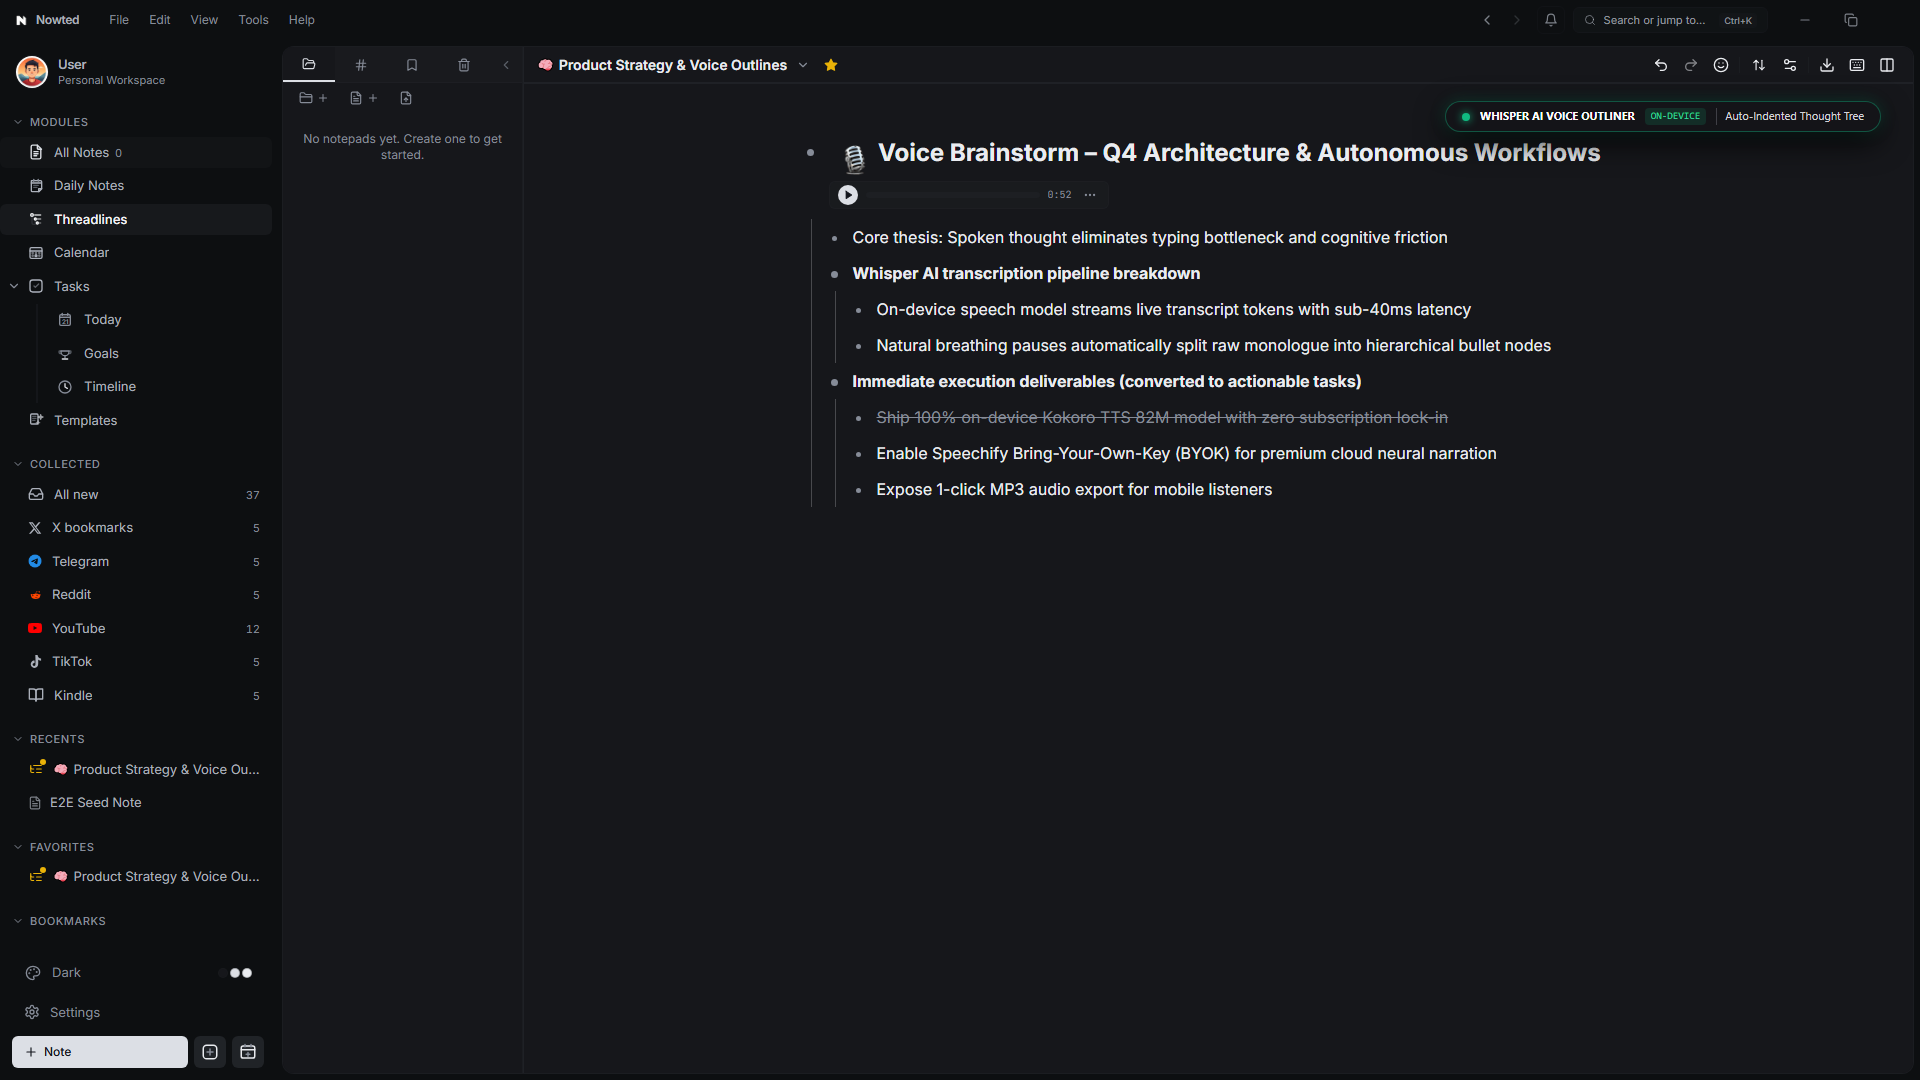Collapse the Tasks tree chevron
The height and width of the screenshot is (1080, 1920).
(x=14, y=286)
